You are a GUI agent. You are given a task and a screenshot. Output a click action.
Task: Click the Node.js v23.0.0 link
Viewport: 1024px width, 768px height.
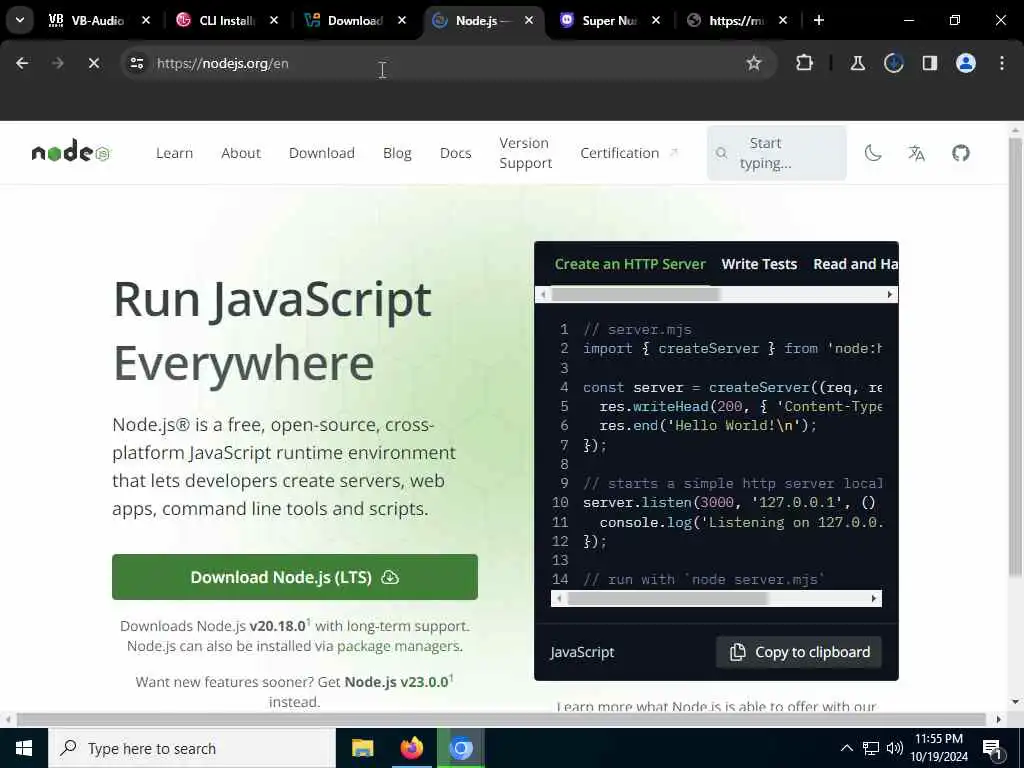(x=396, y=682)
